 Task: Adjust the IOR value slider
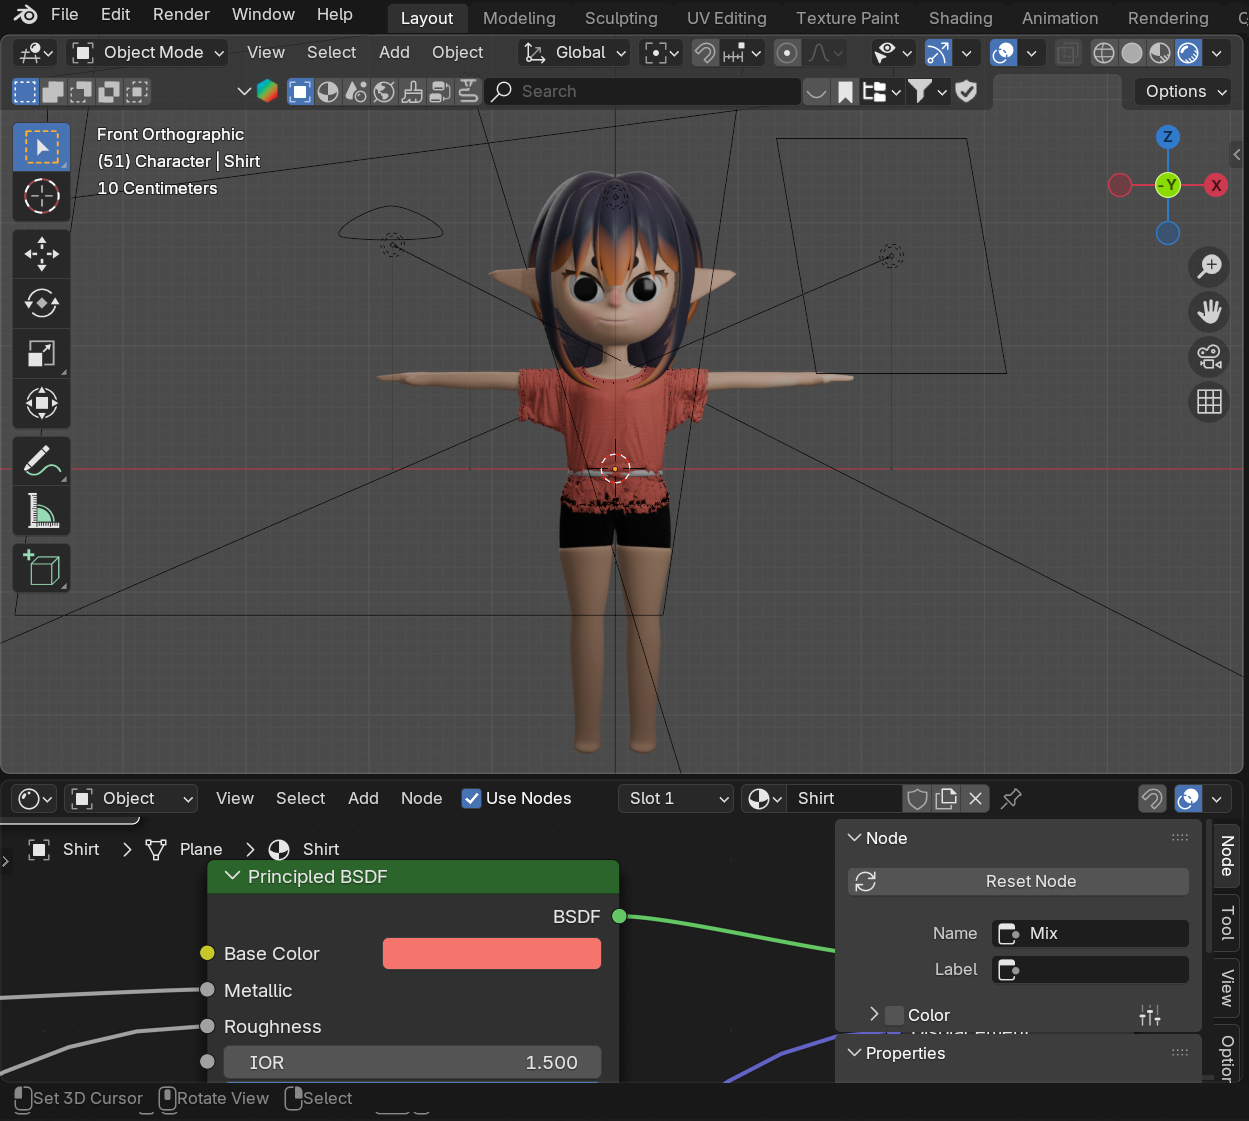pyautogui.click(x=412, y=1062)
